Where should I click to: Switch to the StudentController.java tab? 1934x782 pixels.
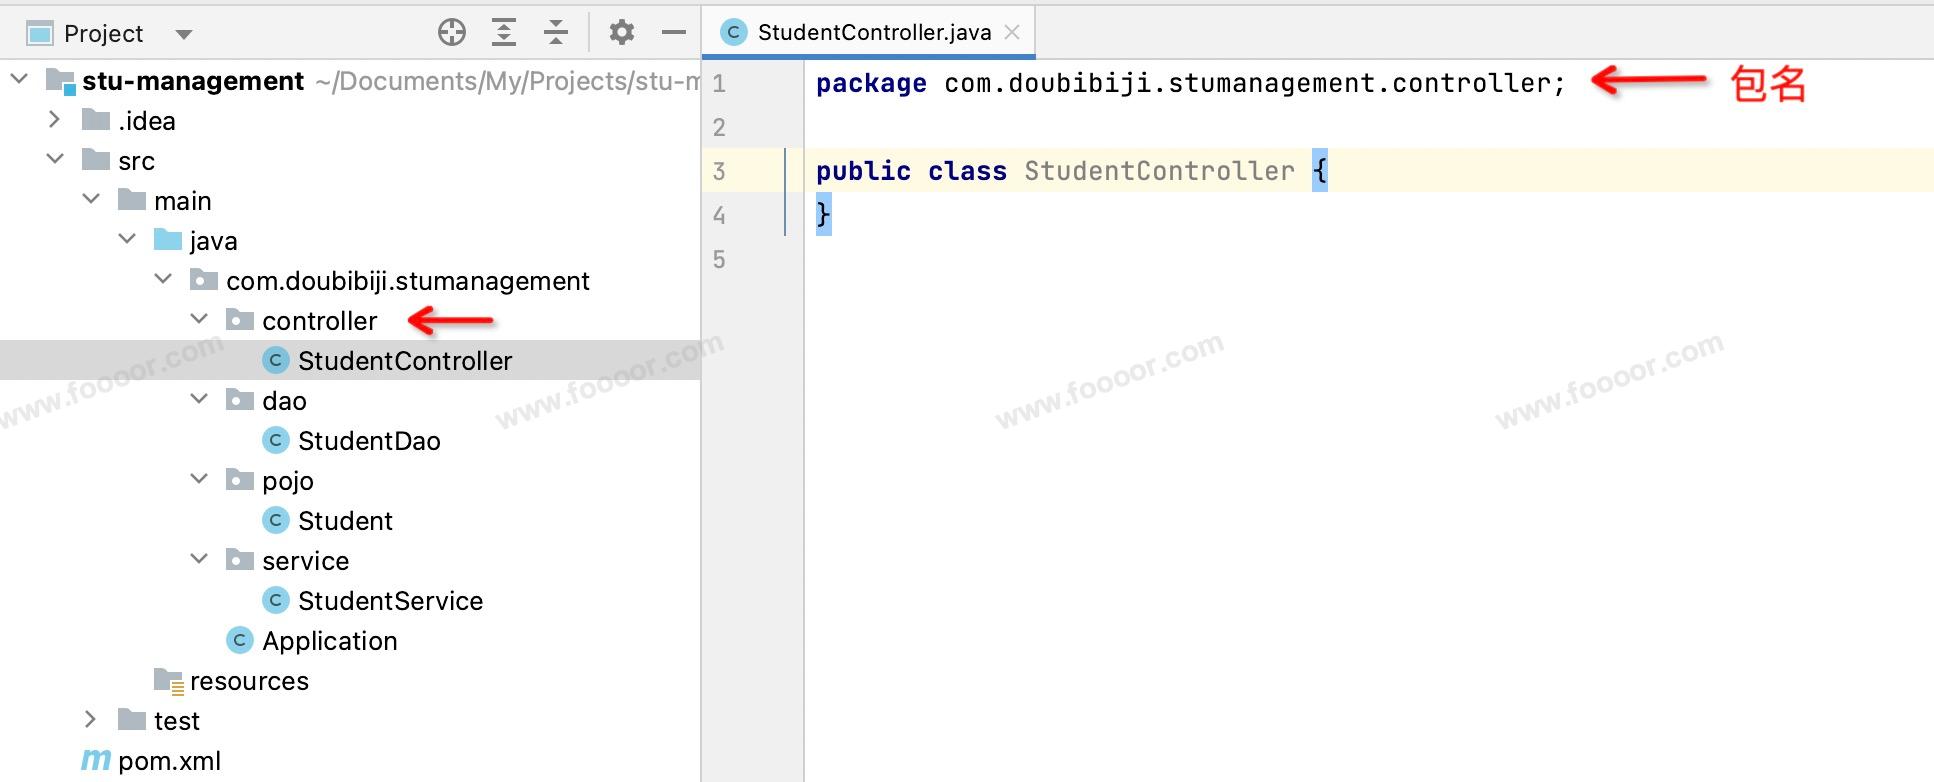tap(873, 33)
